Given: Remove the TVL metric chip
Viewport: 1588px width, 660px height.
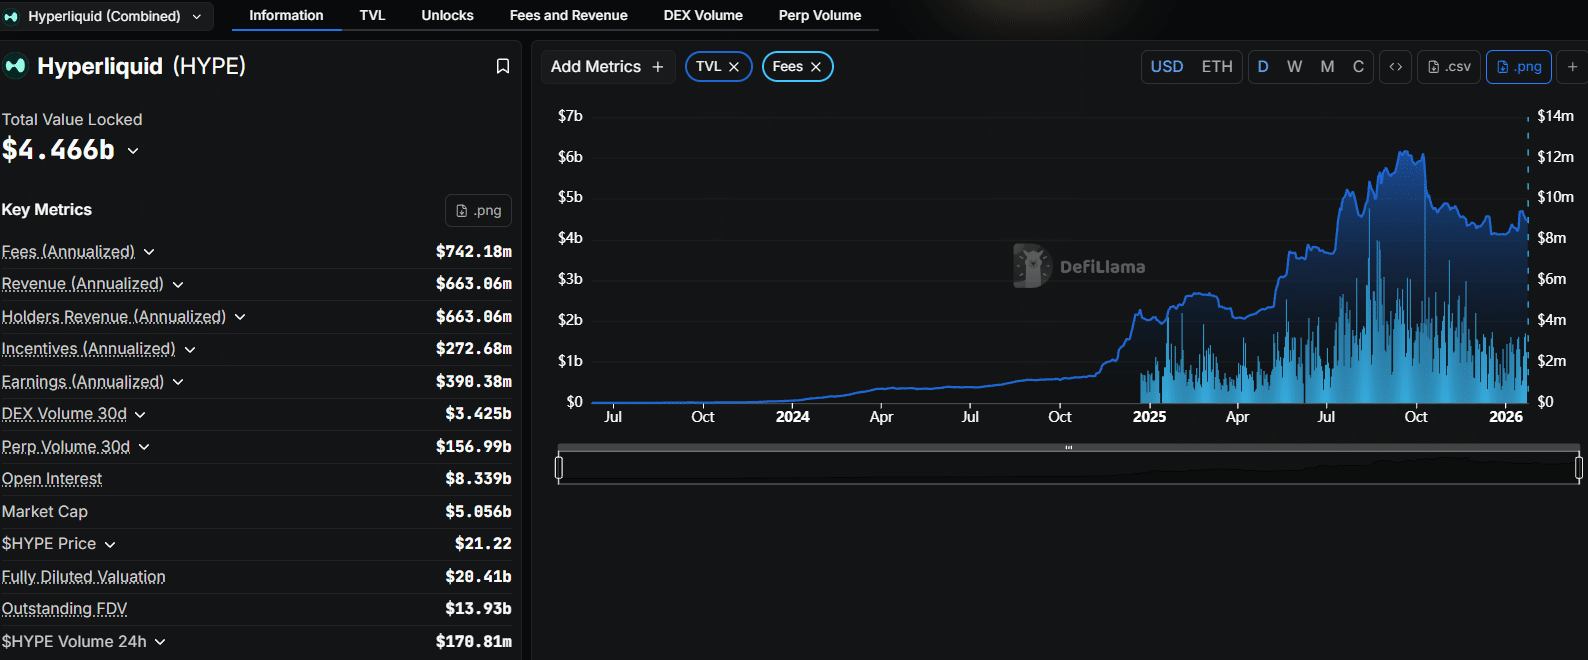Looking at the screenshot, I should click(734, 67).
